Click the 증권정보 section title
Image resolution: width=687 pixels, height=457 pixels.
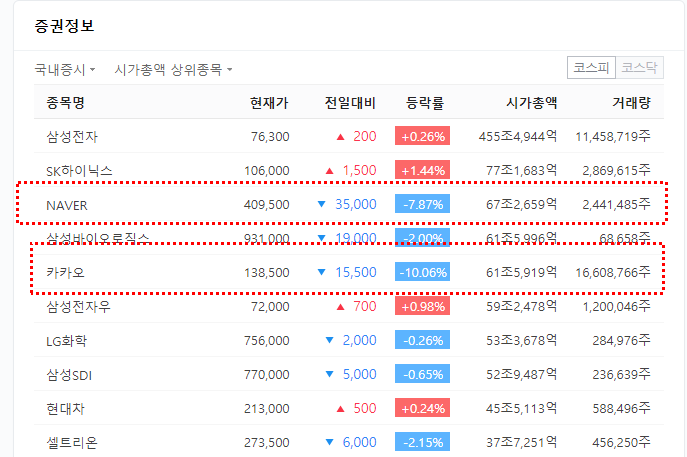64,25
